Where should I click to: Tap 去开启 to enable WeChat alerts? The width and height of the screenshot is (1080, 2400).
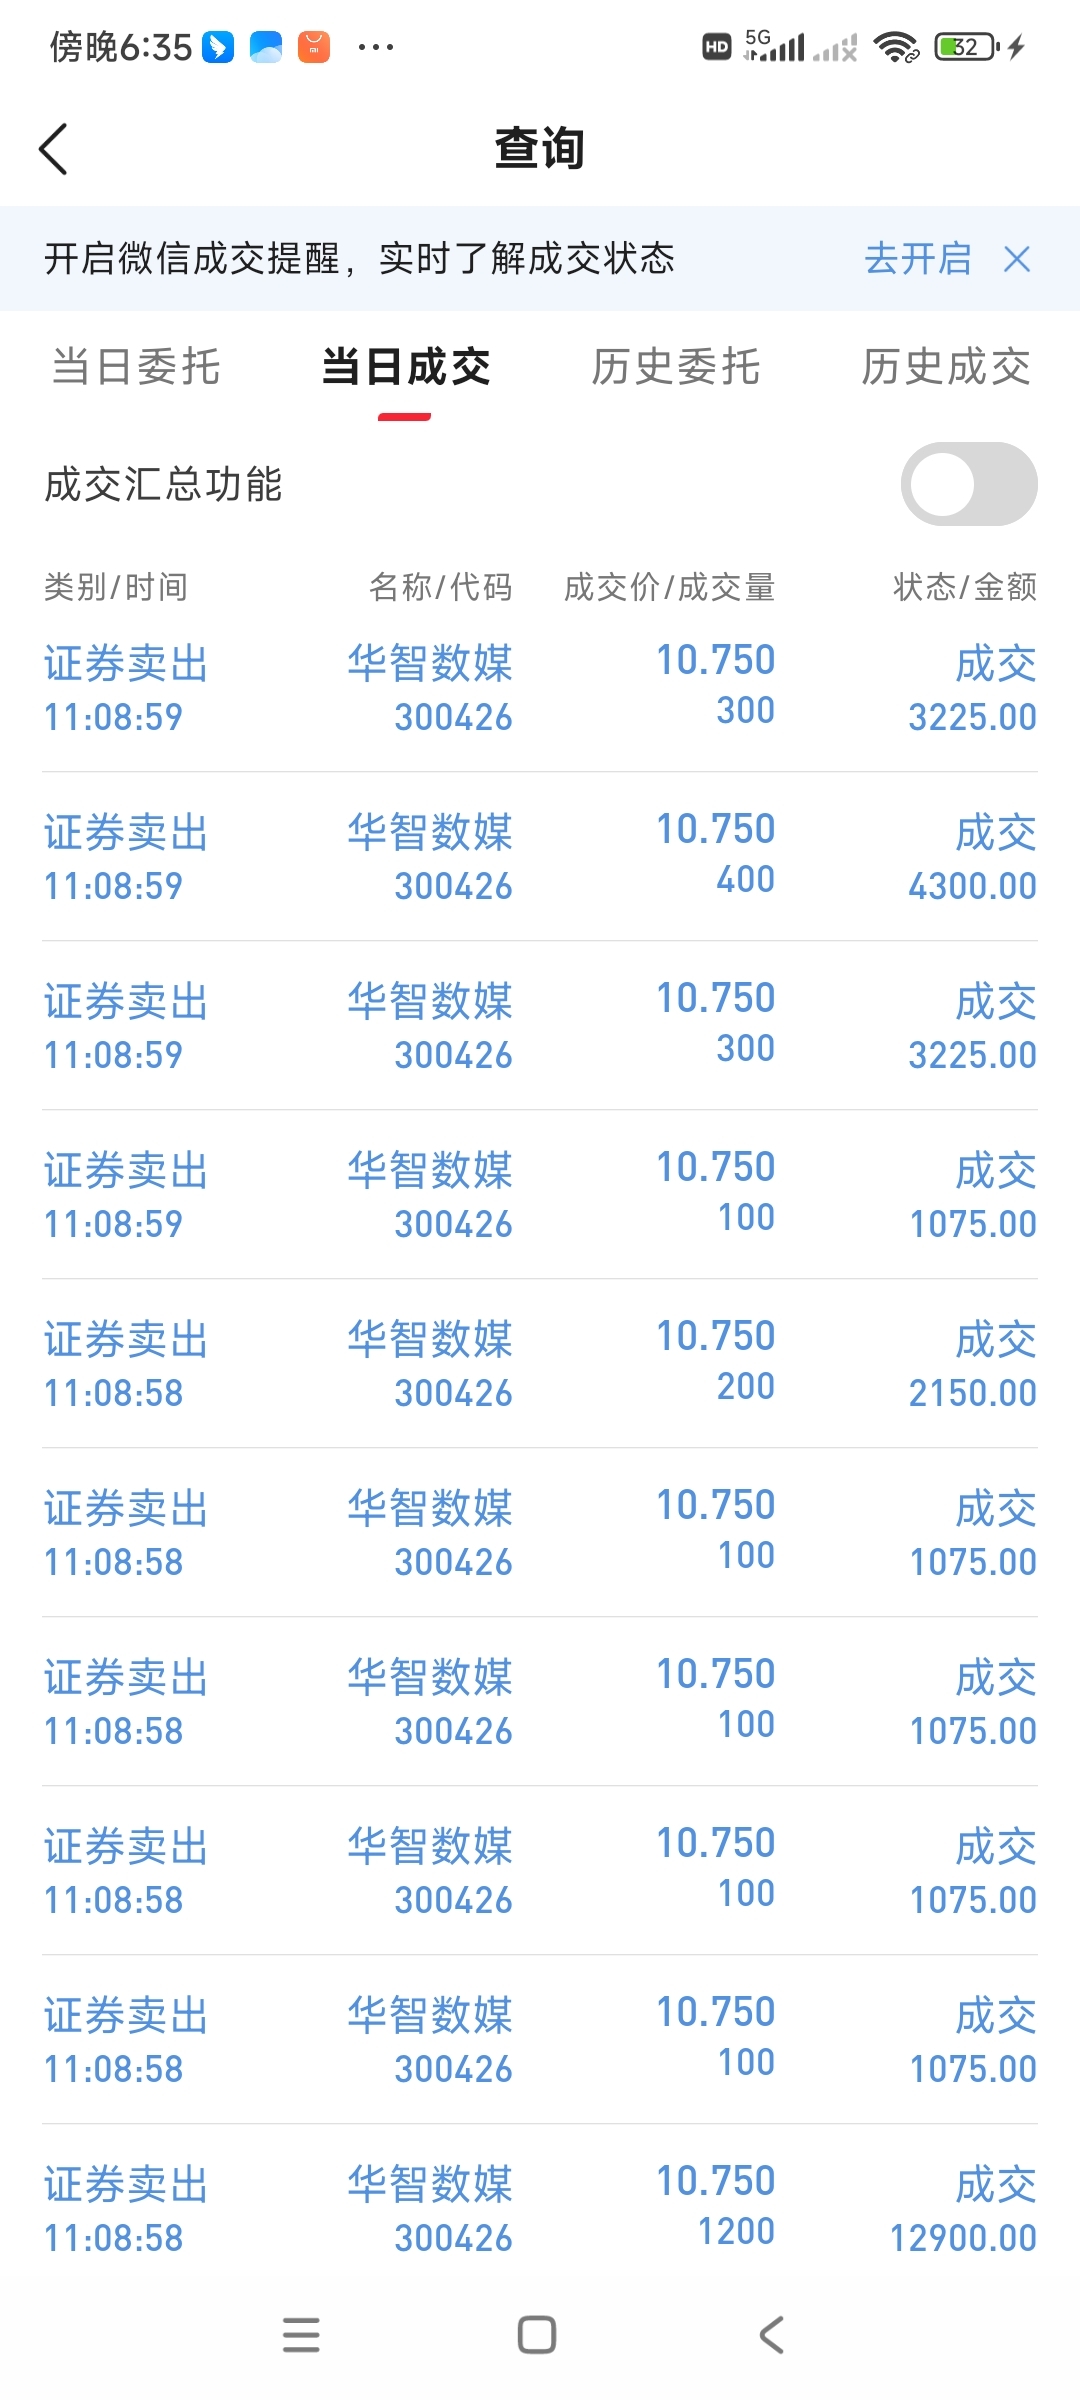pos(918,259)
